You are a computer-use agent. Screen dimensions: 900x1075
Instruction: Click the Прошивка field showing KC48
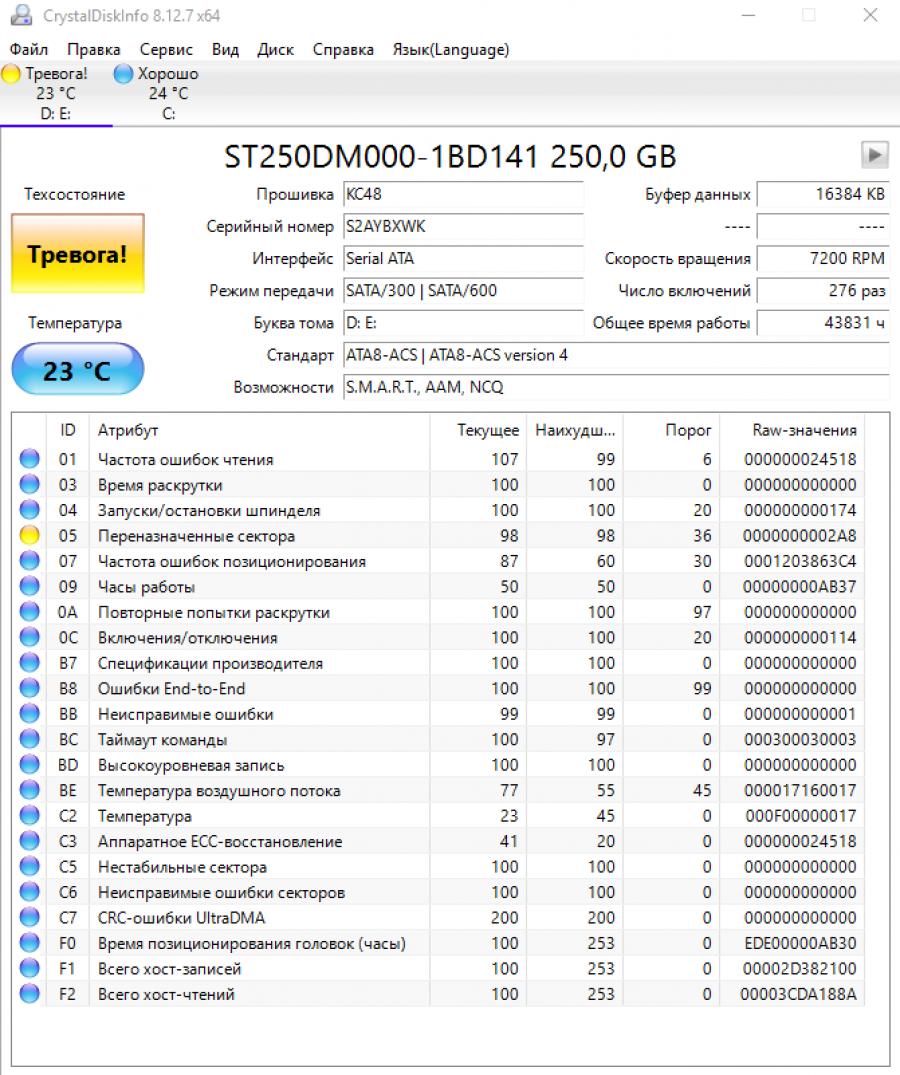pyautogui.click(x=462, y=194)
